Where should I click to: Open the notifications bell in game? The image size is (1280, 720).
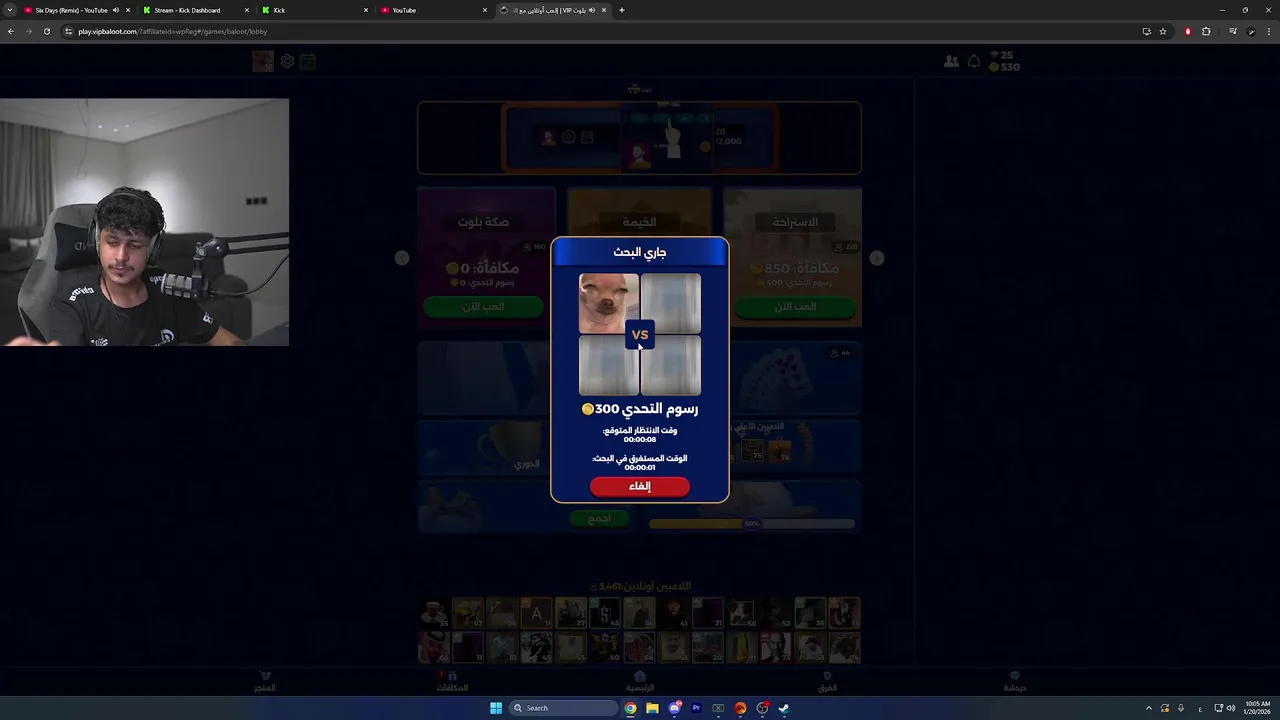pyautogui.click(x=974, y=61)
